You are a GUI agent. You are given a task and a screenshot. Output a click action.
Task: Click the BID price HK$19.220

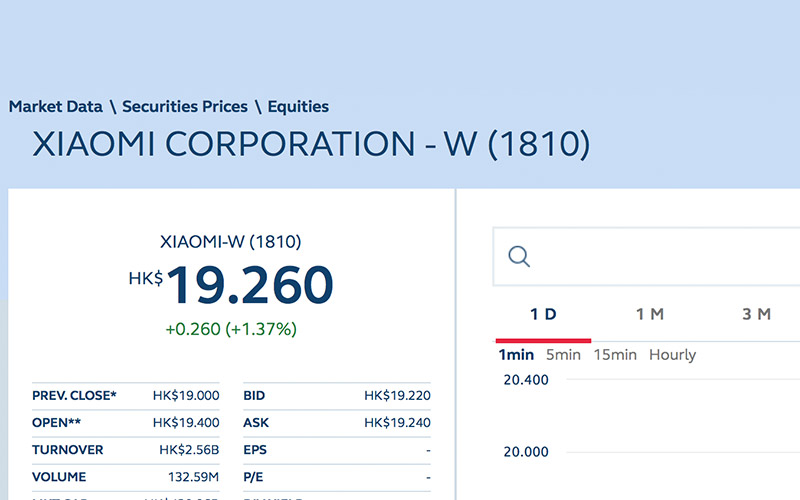[x=397, y=395]
